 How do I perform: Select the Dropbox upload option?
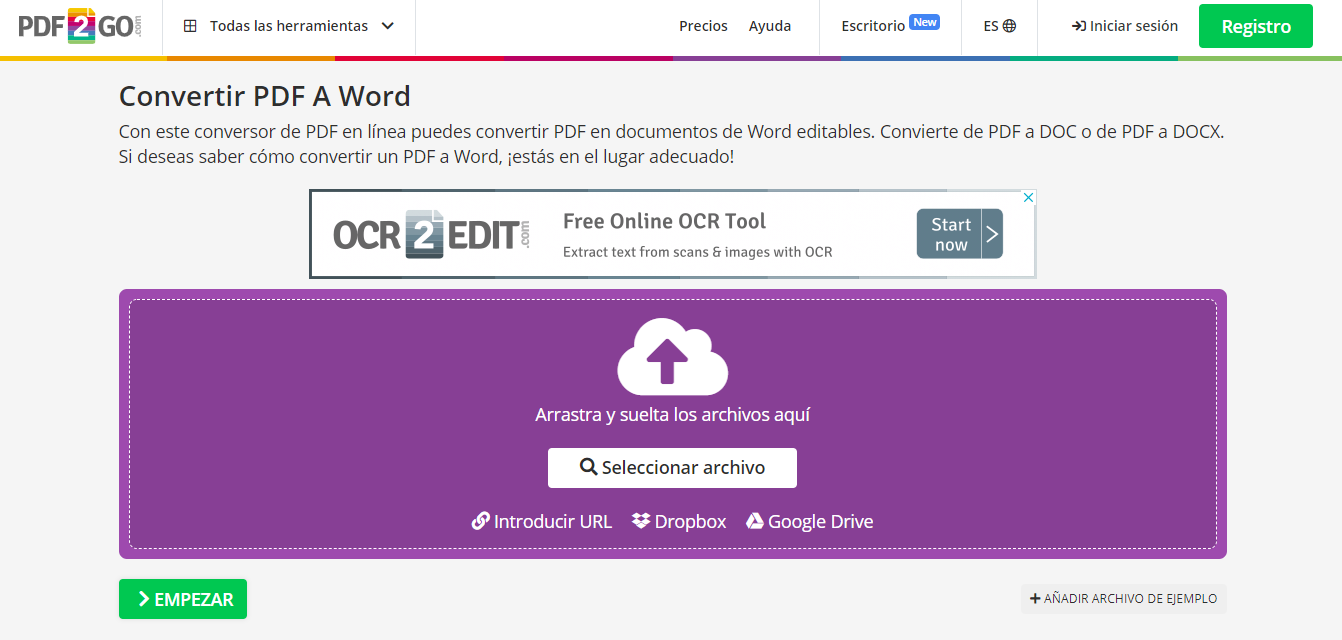pyautogui.click(x=679, y=521)
